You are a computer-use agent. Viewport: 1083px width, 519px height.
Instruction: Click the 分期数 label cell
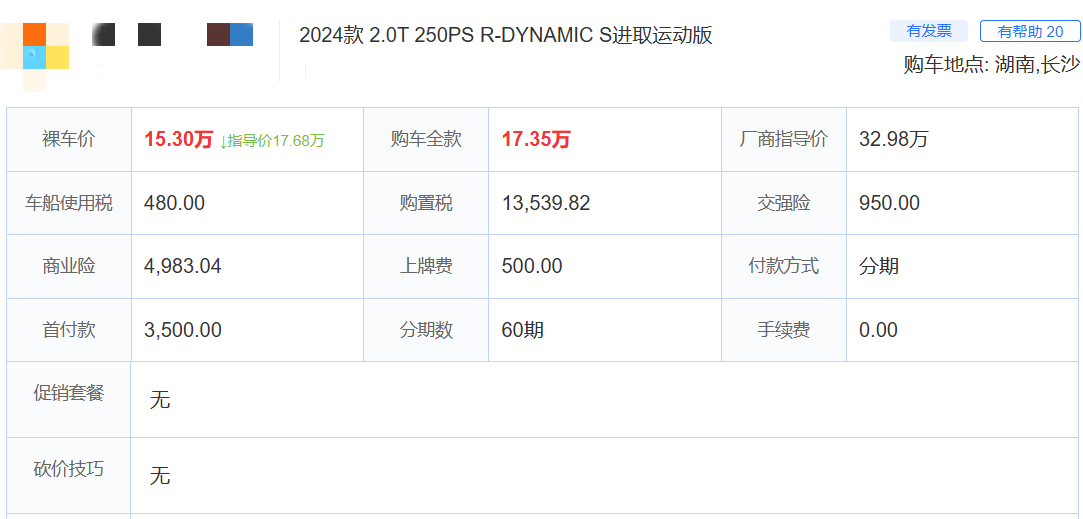(426, 330)
